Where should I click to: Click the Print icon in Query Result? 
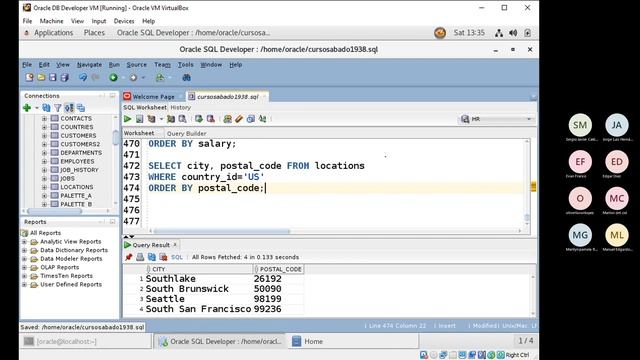click(140, 257)
